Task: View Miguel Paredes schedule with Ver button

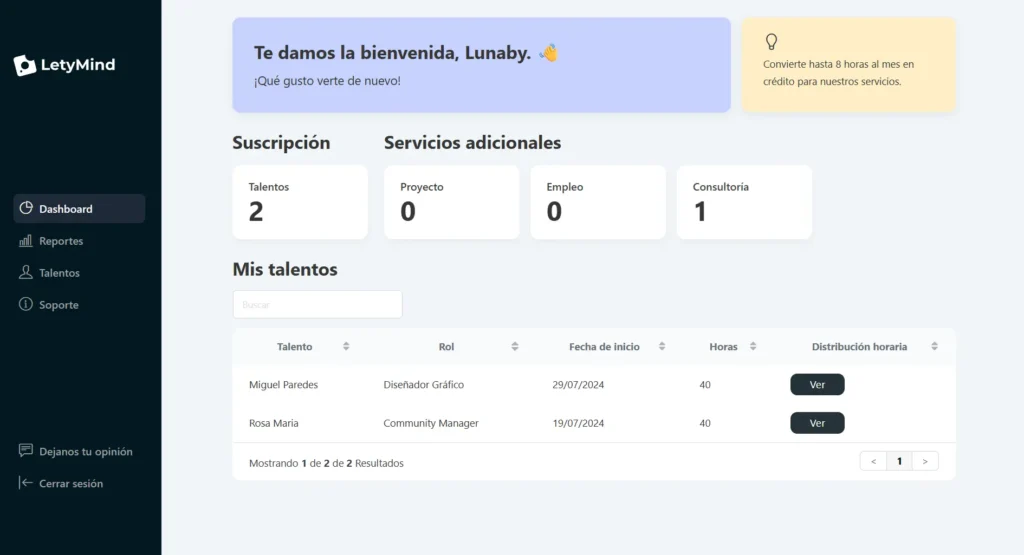Action: [x=817, y=385]
